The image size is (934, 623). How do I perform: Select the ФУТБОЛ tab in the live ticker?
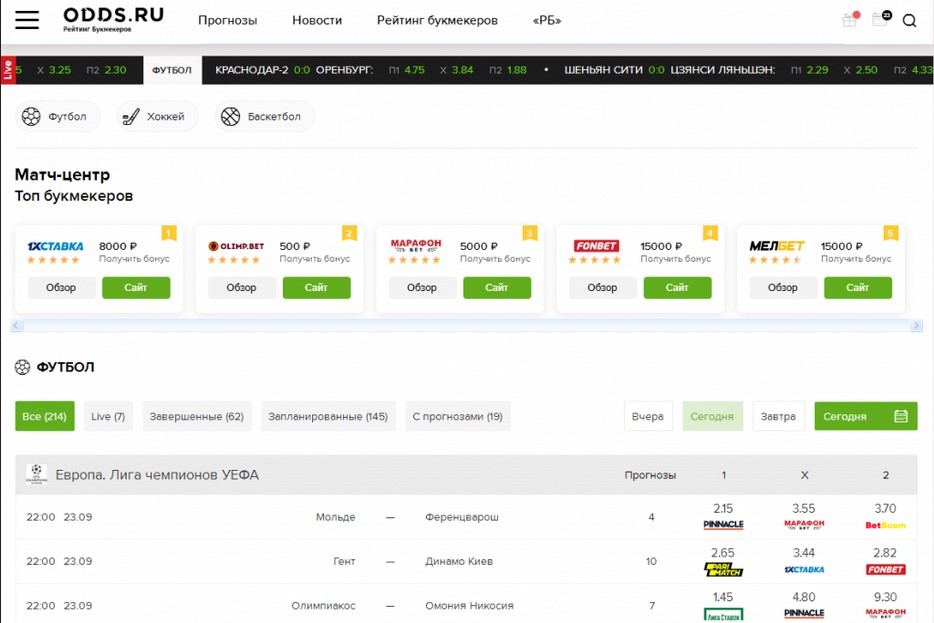(172, 71)
